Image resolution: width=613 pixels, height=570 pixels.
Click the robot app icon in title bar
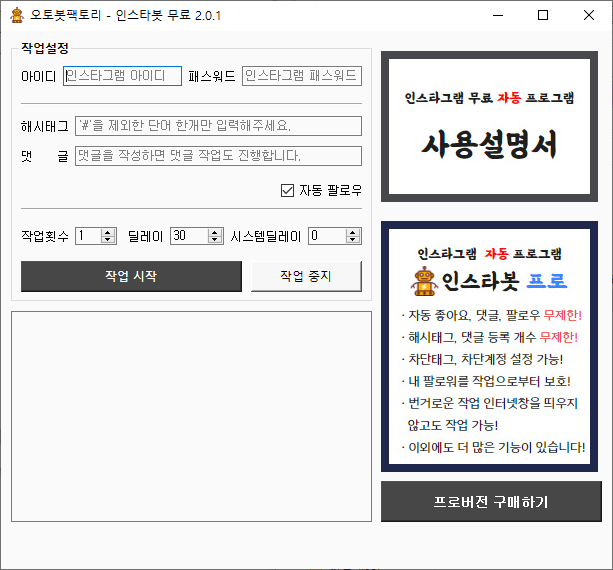(x=17, y=15)
